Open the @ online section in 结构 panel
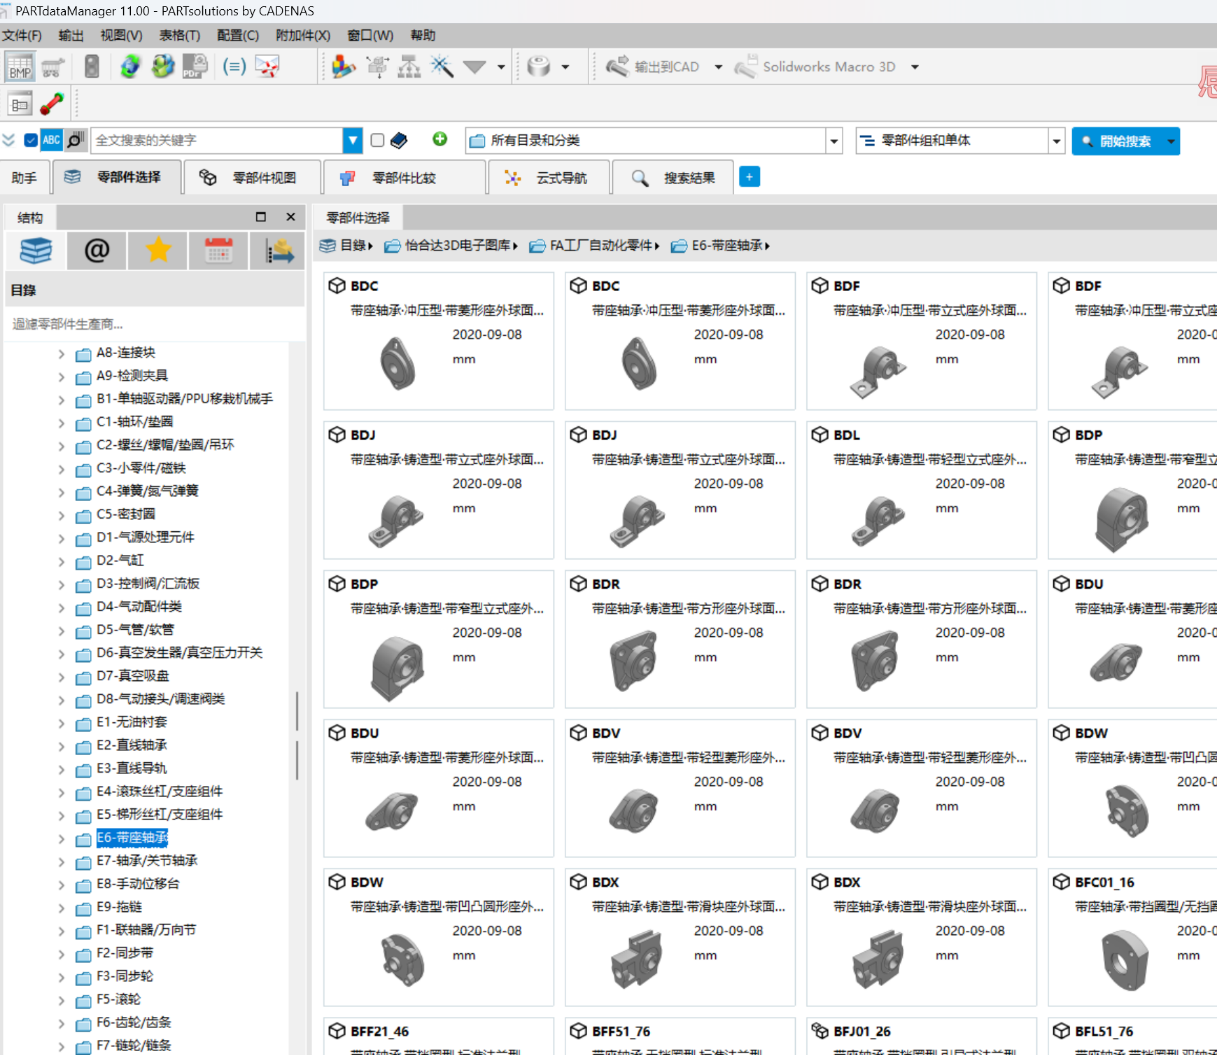Image resolution: width=1217 pixels, height=1055 pixels. tap(97, 250)
